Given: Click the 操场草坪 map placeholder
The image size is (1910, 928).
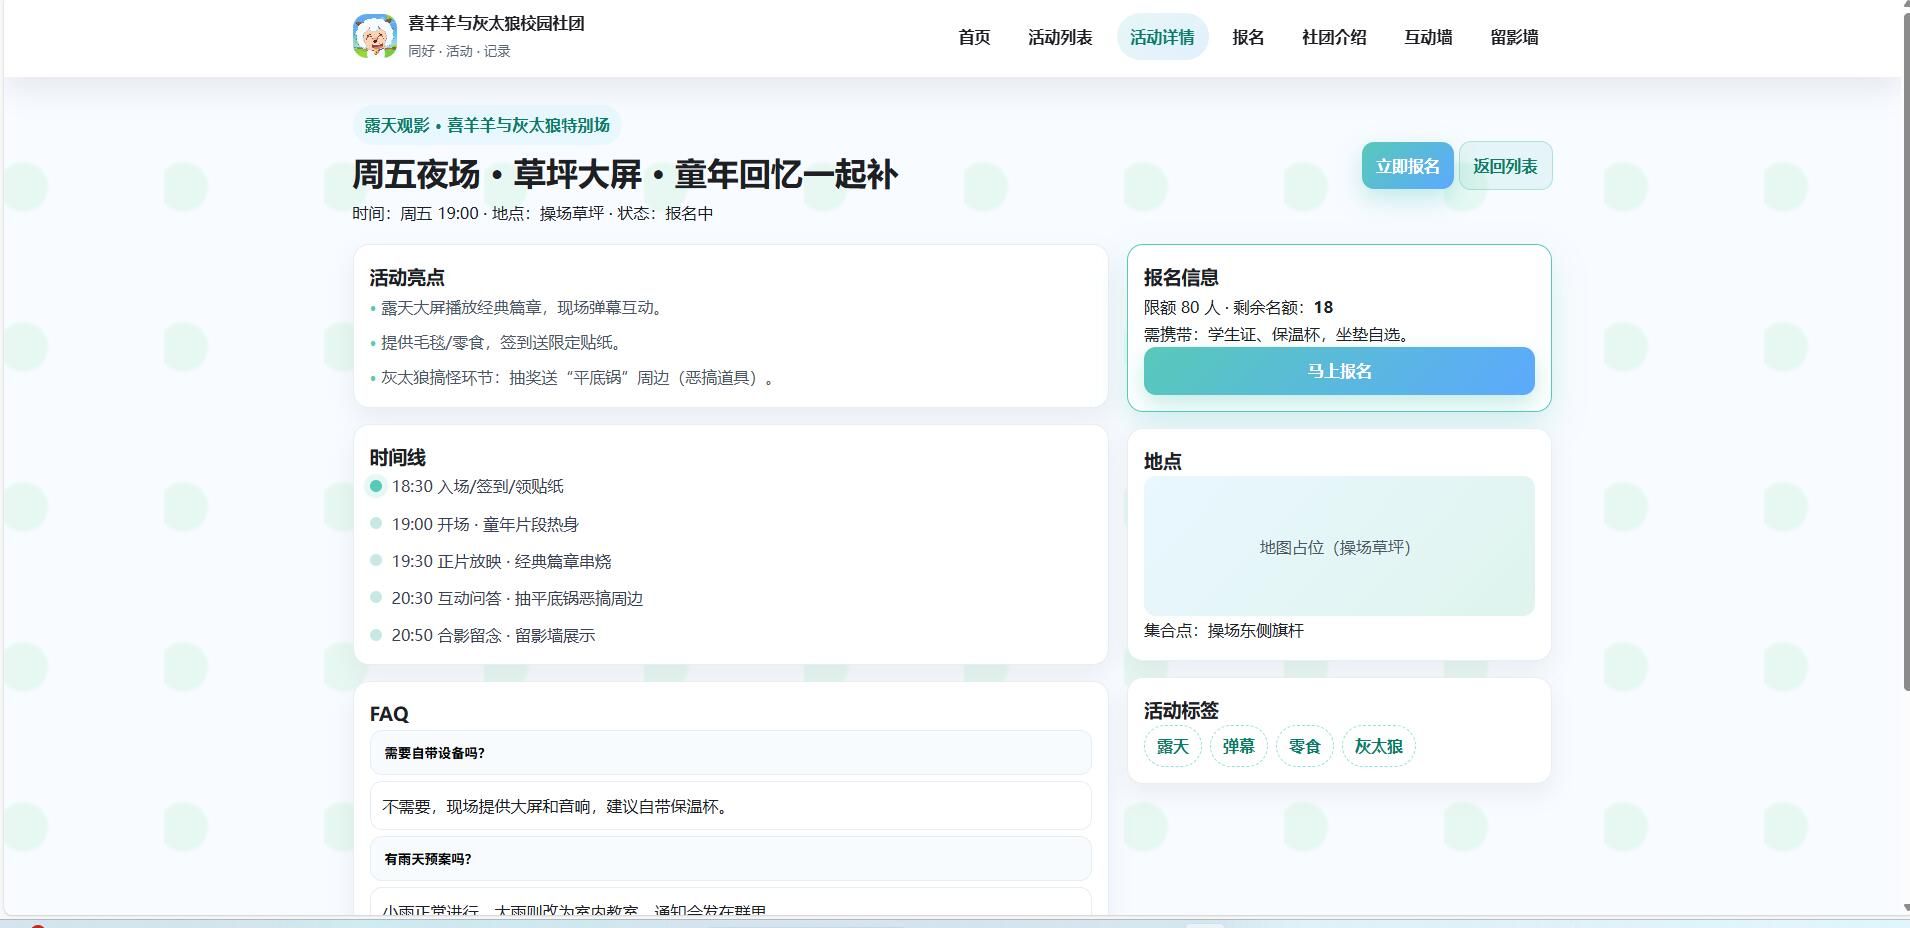Looking at the screenshot, I should click(x=1337, y=546).
